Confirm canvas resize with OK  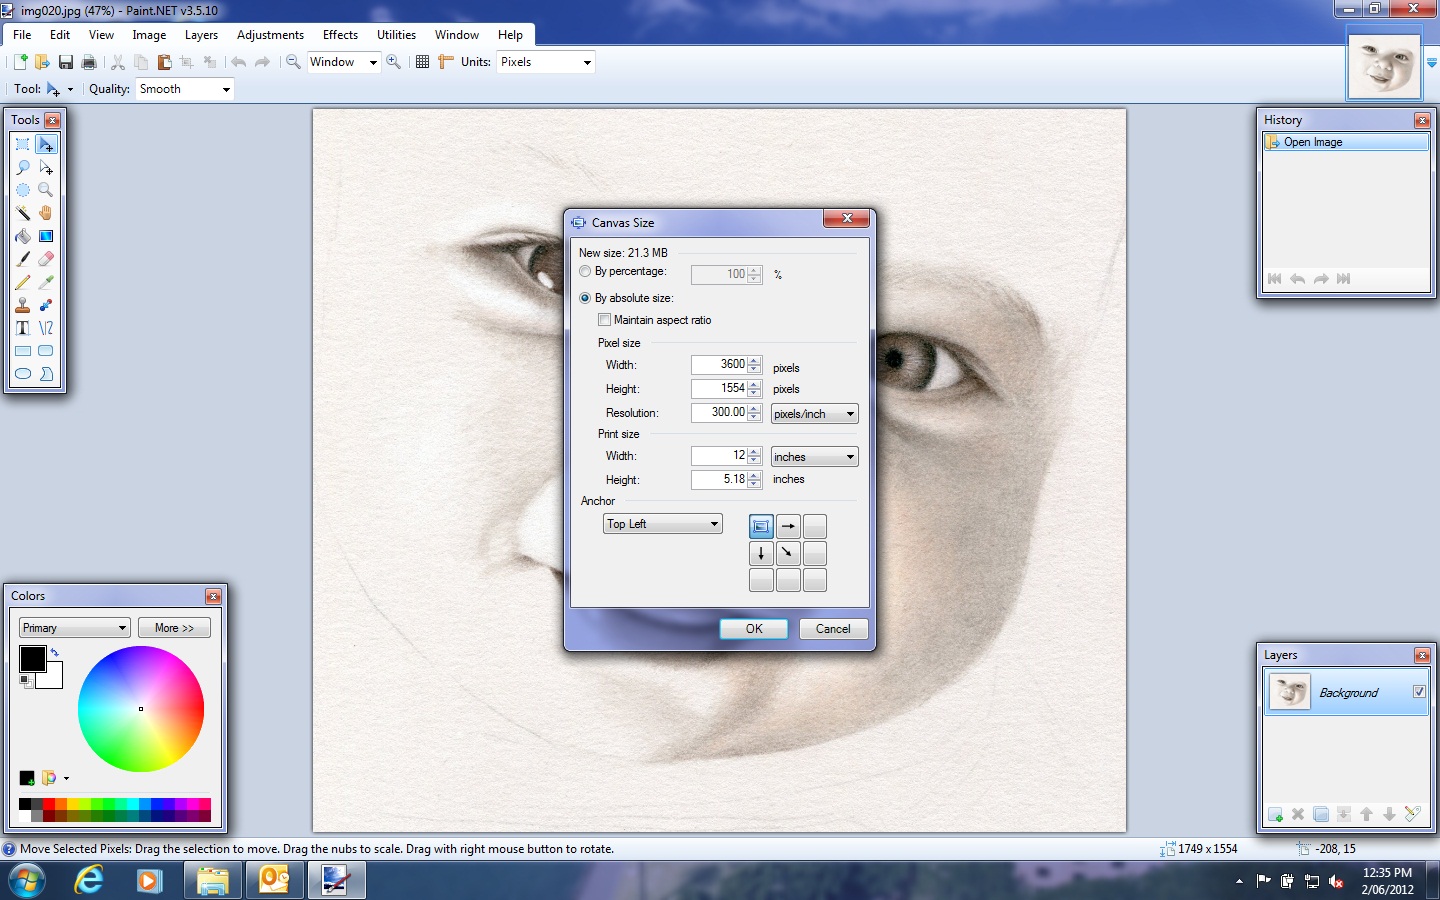click(753, 629)
